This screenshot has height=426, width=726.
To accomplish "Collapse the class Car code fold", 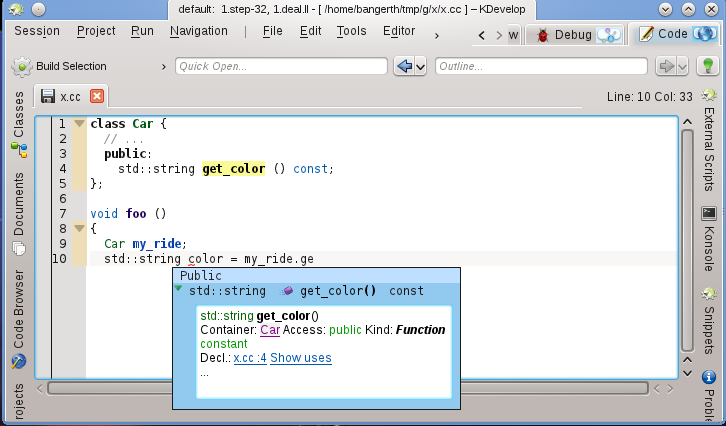I will pos(79,124).
